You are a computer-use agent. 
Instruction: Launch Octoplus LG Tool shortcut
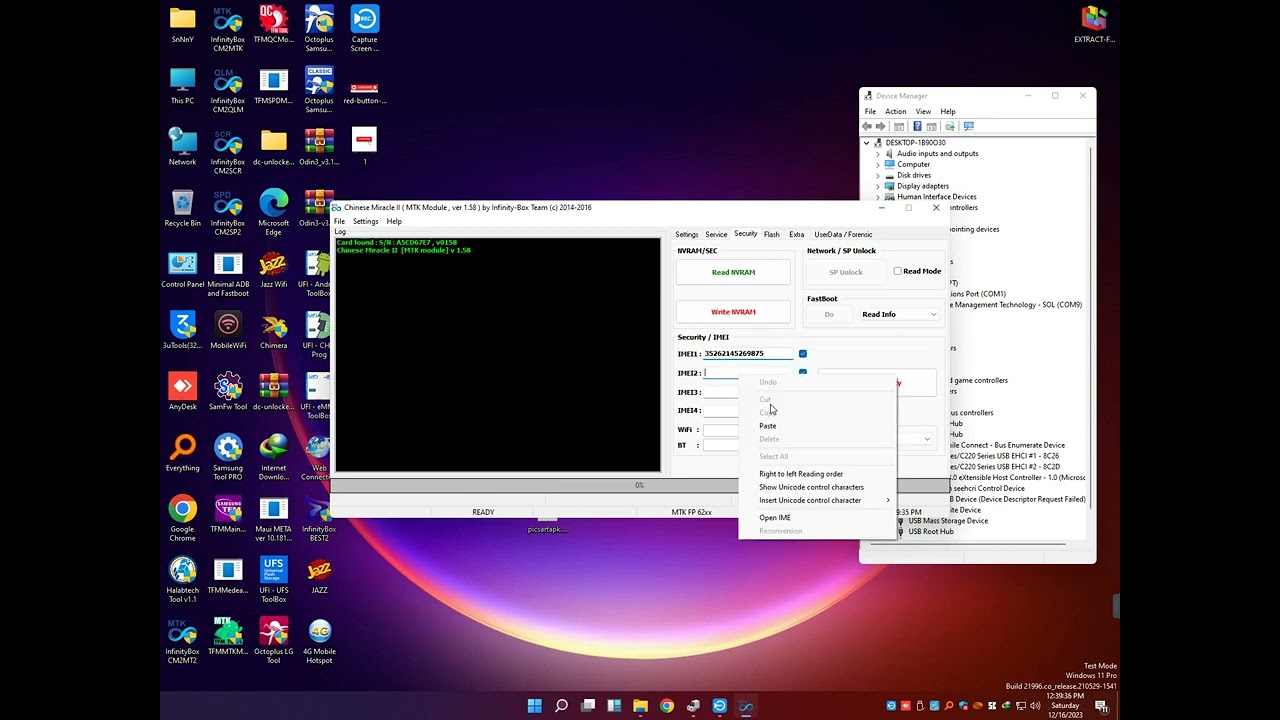273,640
